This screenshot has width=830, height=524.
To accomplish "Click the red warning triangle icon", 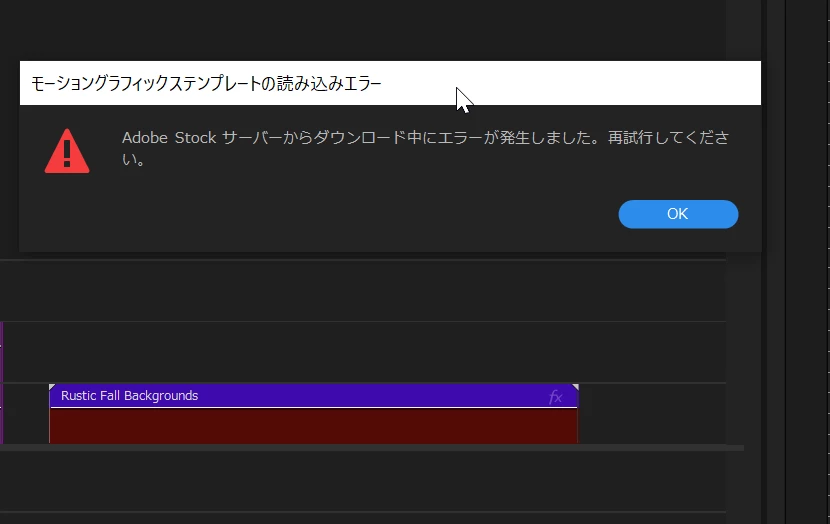I will pos(67,151).
